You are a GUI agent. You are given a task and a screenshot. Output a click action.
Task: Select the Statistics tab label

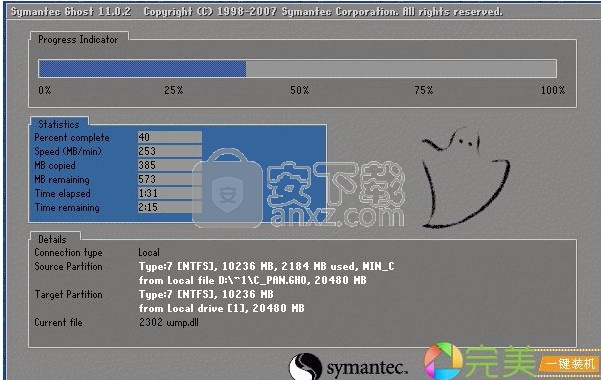coord(59,124)
